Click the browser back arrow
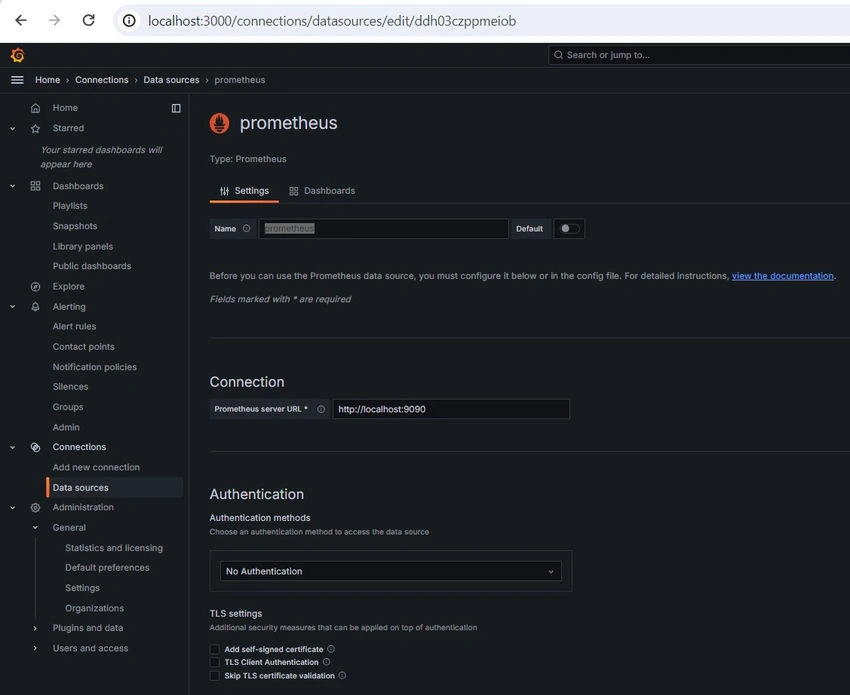850x695 pixels. [21, 21]
